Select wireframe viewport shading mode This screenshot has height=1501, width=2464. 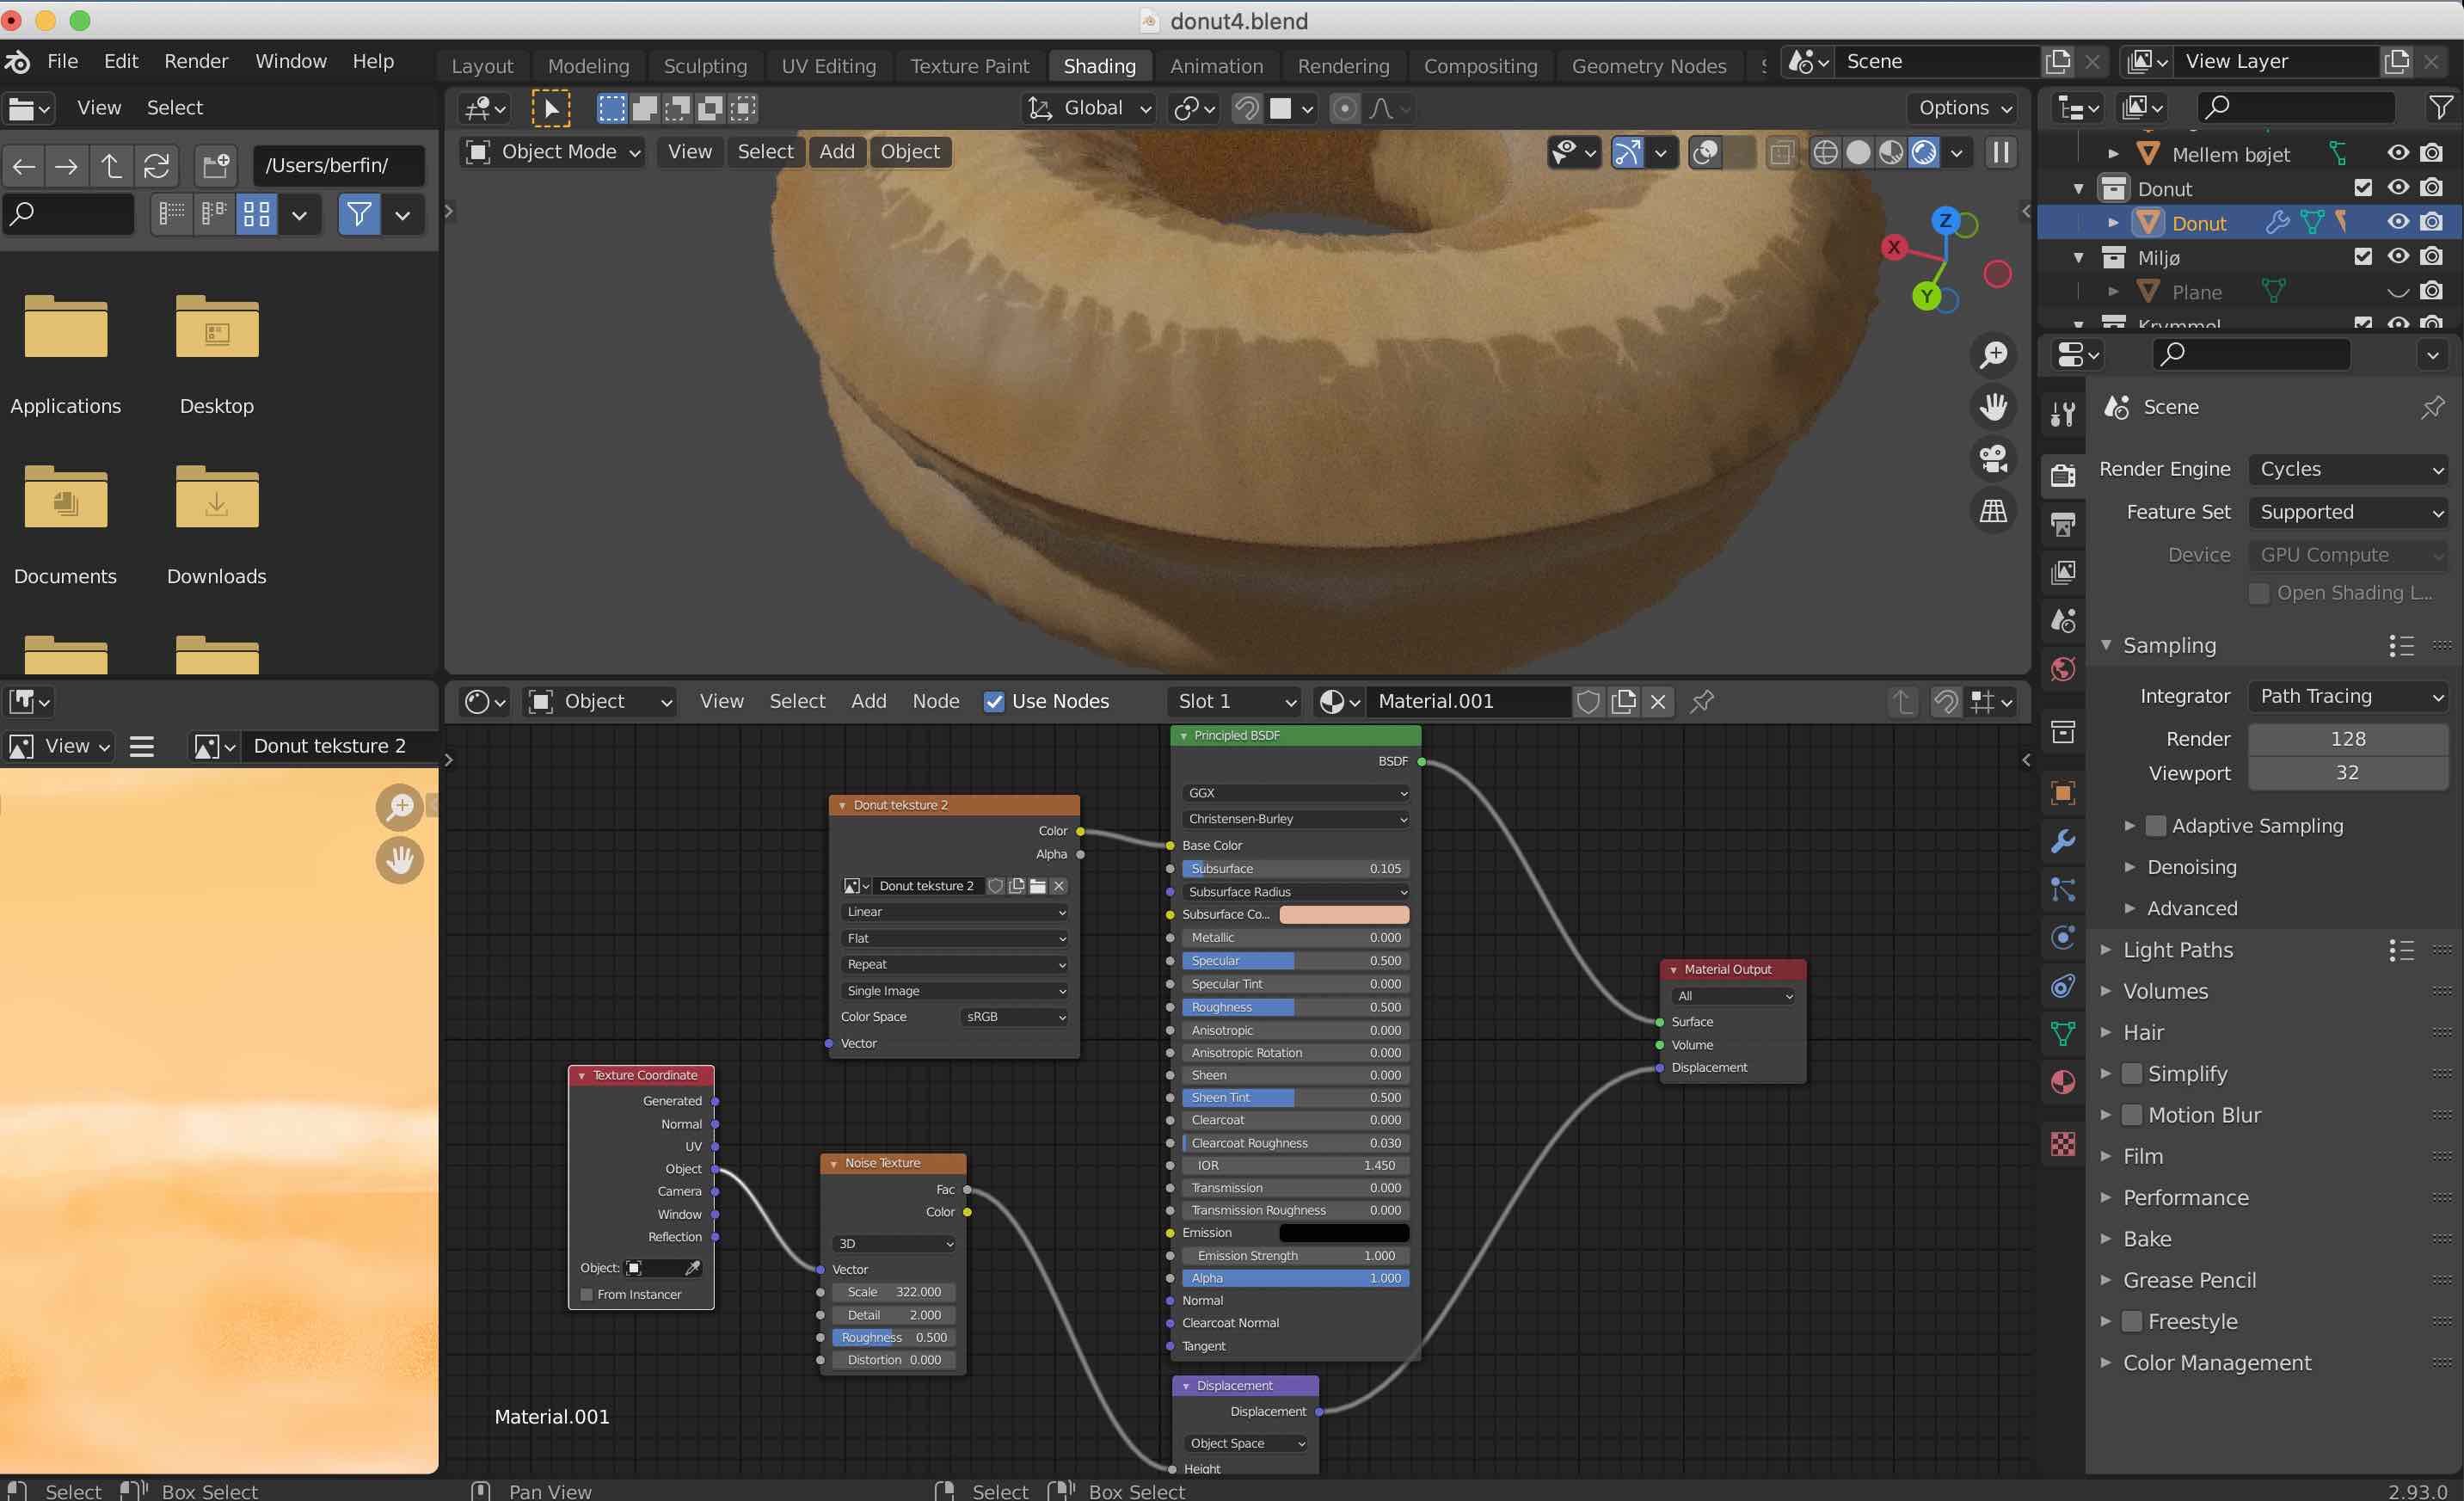(x=1825, y=152)
